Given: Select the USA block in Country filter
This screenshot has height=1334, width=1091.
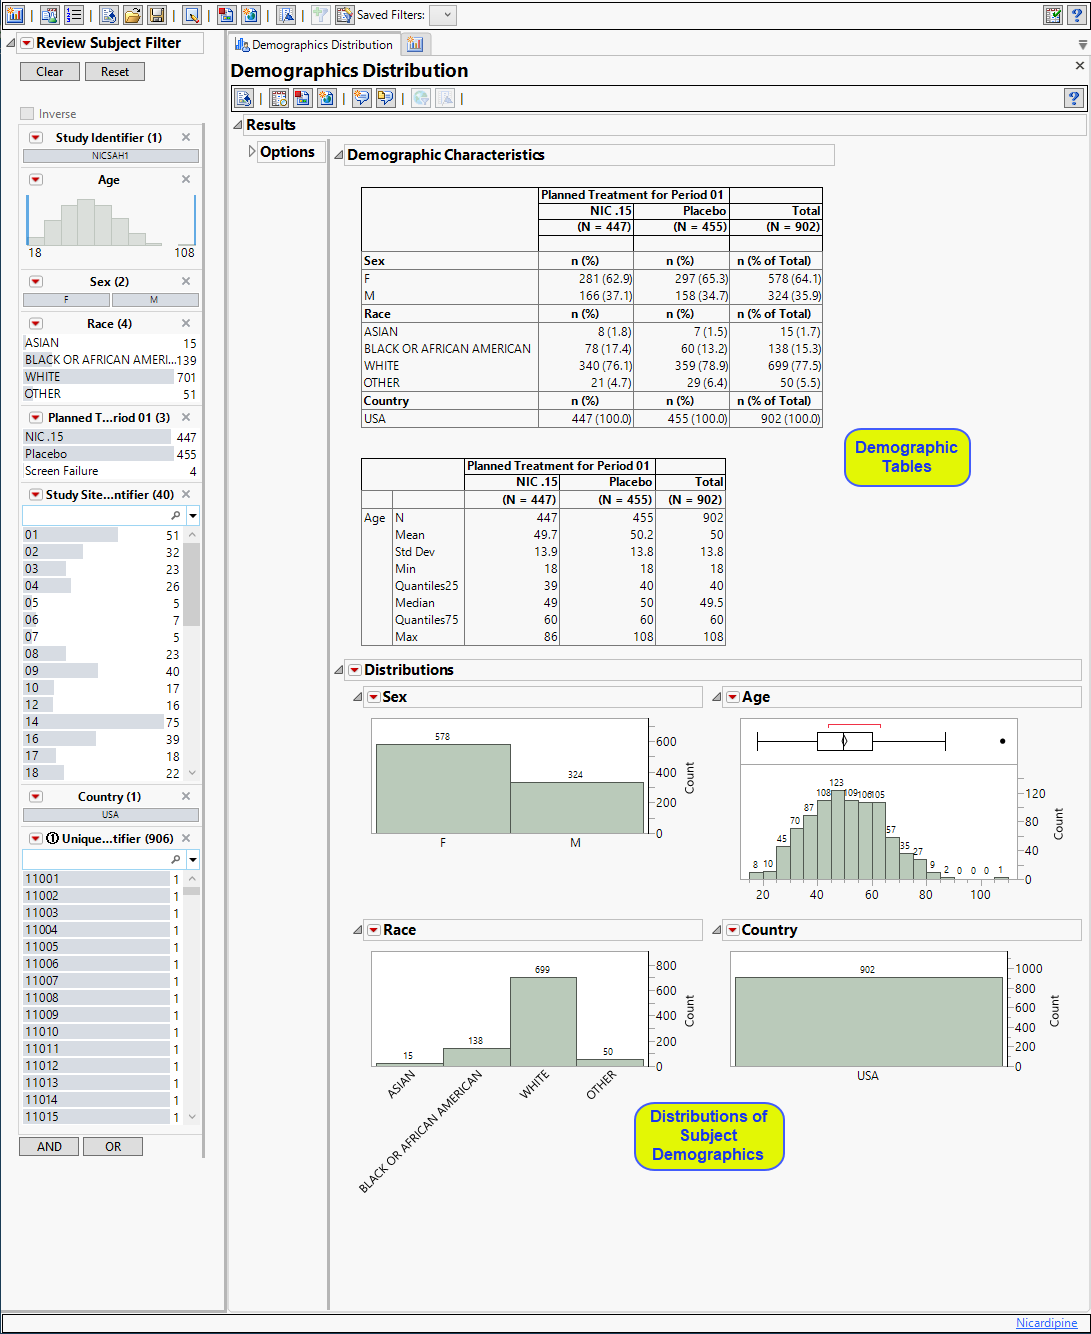Looking at the screenshot, I should point(111,815).
